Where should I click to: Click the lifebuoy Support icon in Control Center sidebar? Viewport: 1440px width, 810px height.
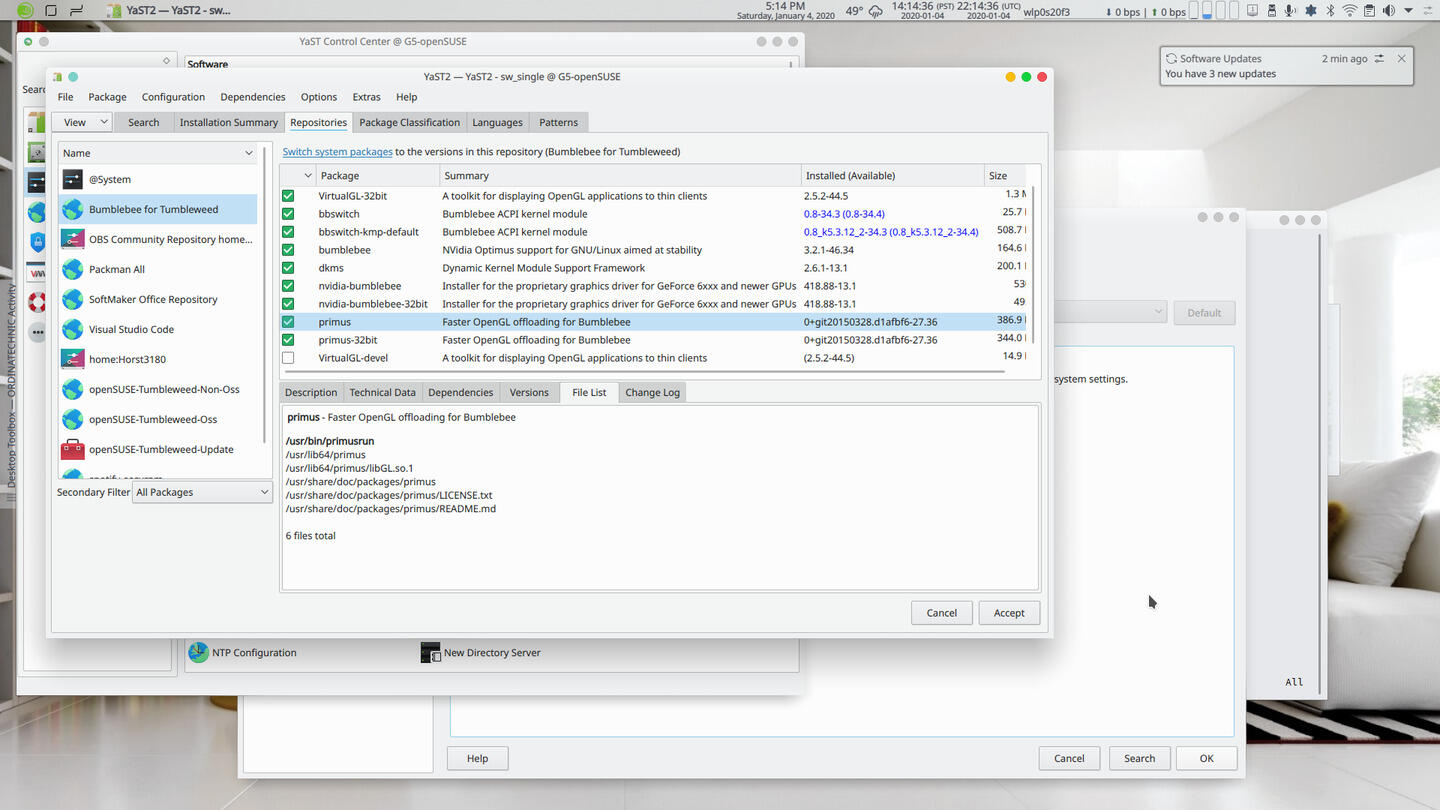click(37, 302)
